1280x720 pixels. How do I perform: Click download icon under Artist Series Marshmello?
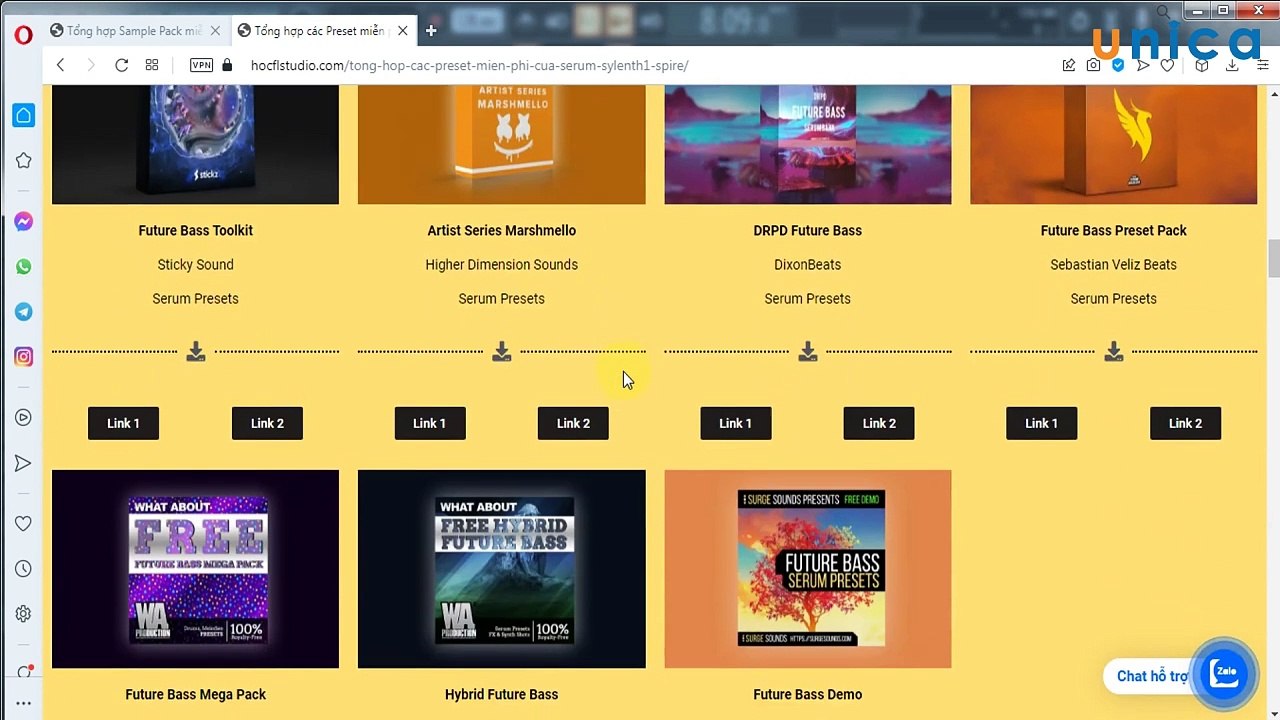[x=502, y=351]
